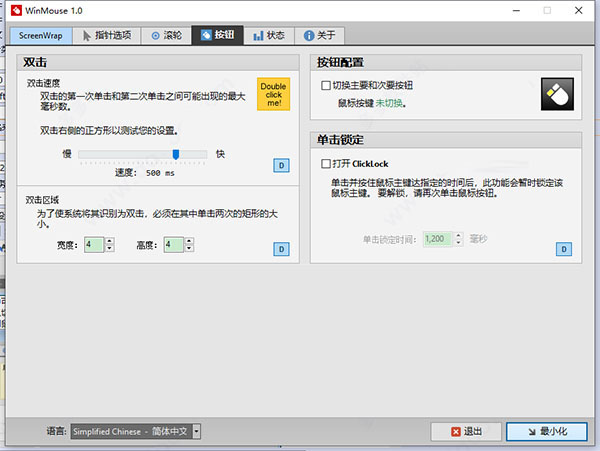This screenshot has height=451, width=600.
Task: Click the arrow icon on 最小化 button
Action: (532, 432)
